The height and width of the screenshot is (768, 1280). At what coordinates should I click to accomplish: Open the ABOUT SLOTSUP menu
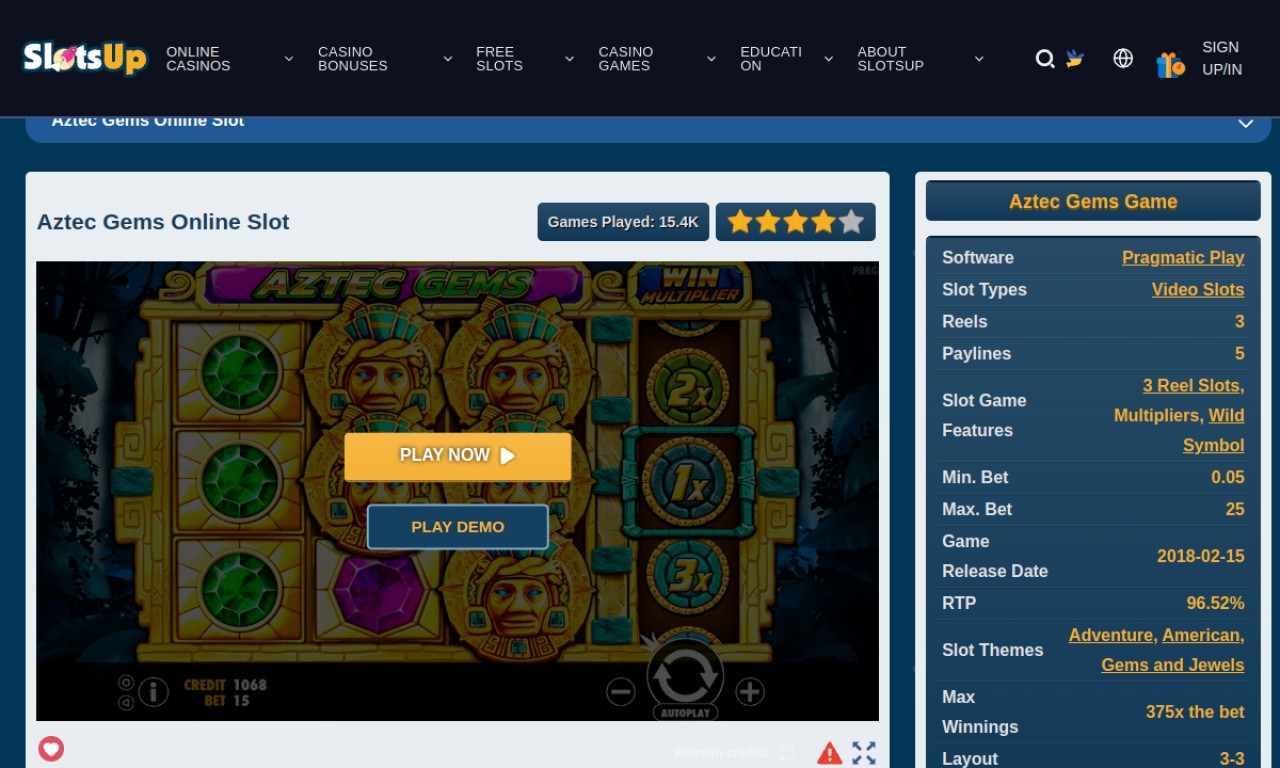pos(890,59)
